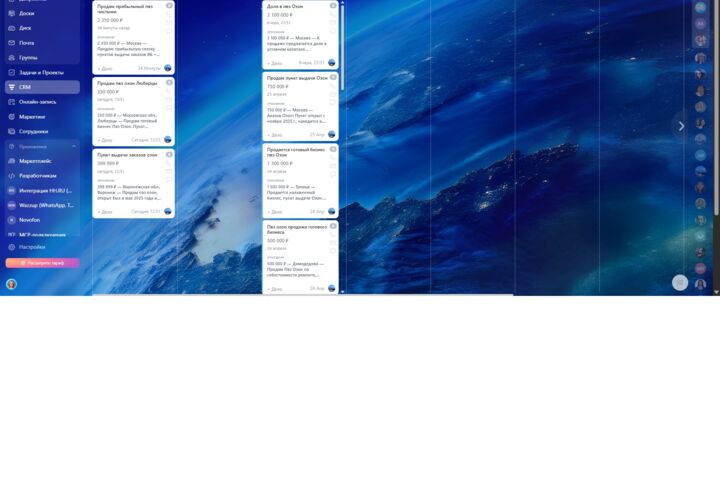Image resolution: width=720 pixels, height=480 pixels.
Task: Click chat icon on "Пункт выдачи заказов озон" card
Action: tap(169, 180)
